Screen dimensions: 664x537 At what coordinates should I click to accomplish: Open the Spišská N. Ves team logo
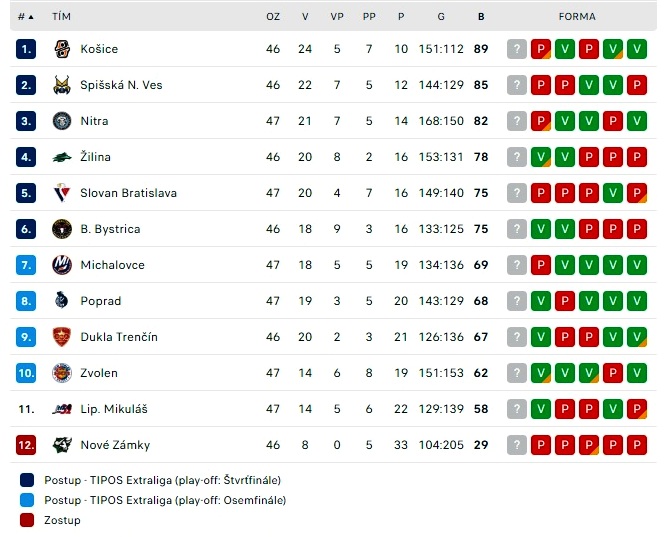tap(62, 85)
